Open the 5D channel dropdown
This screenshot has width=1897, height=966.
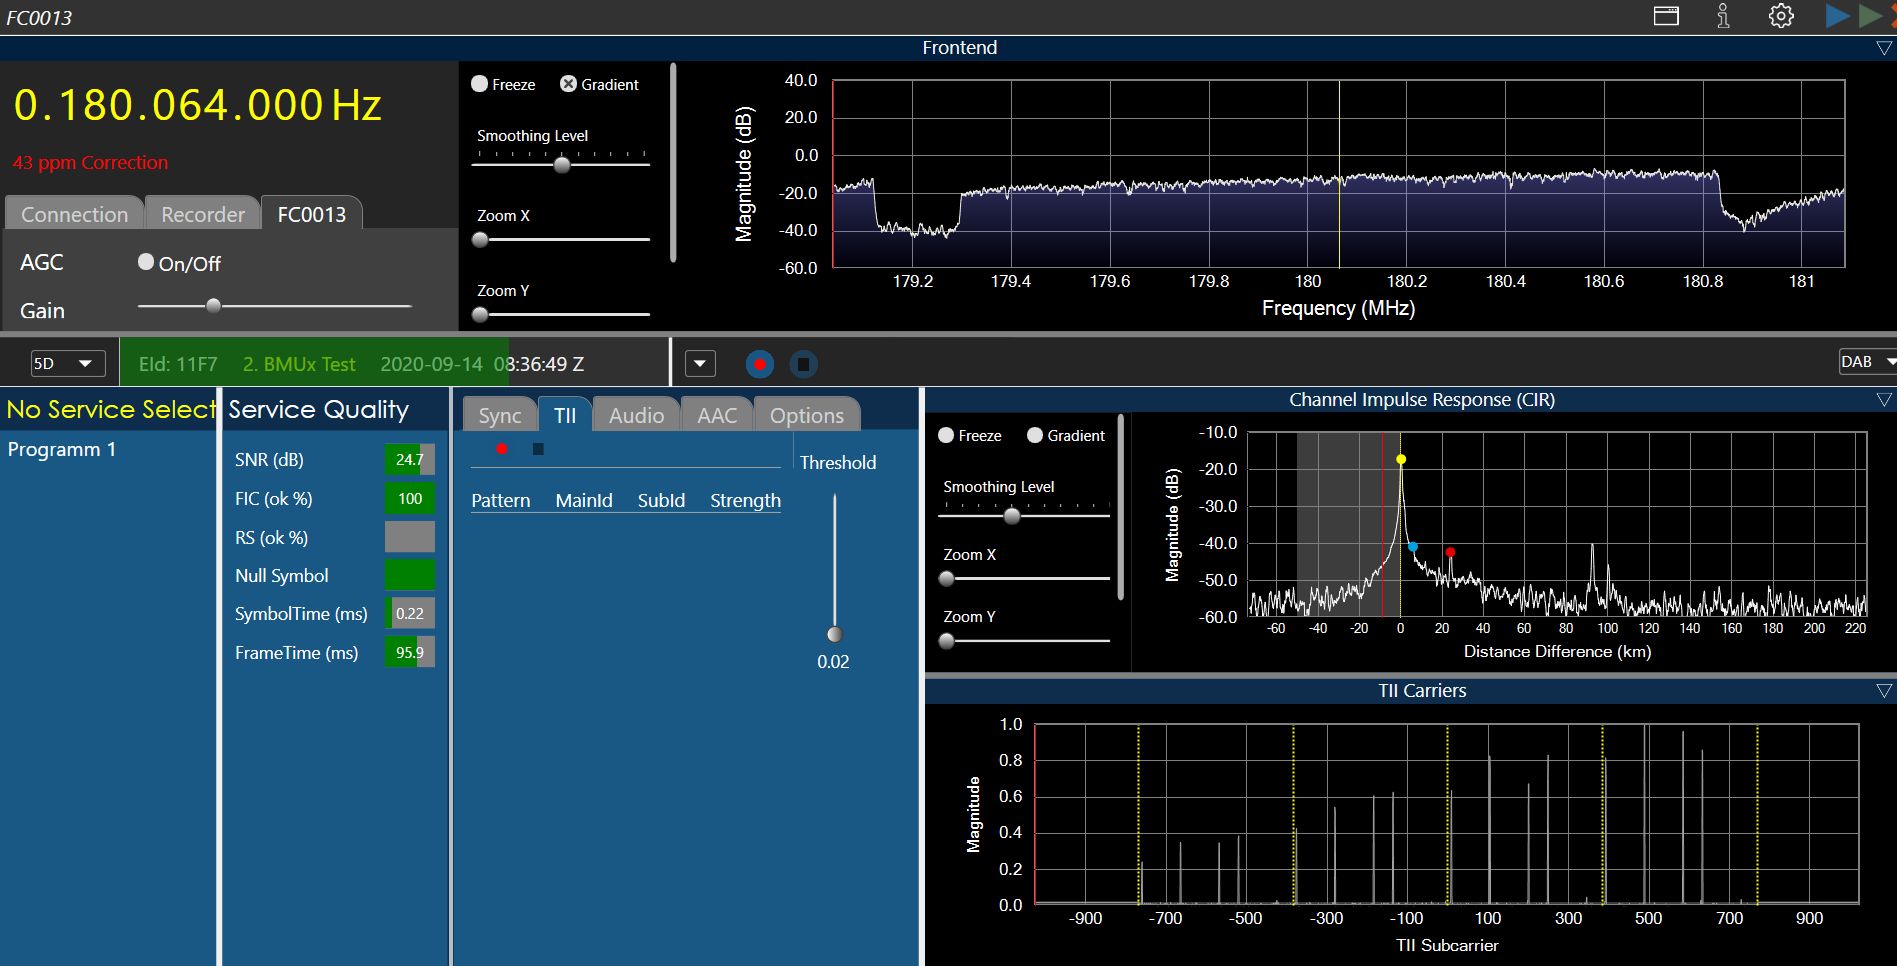[67, 363]
